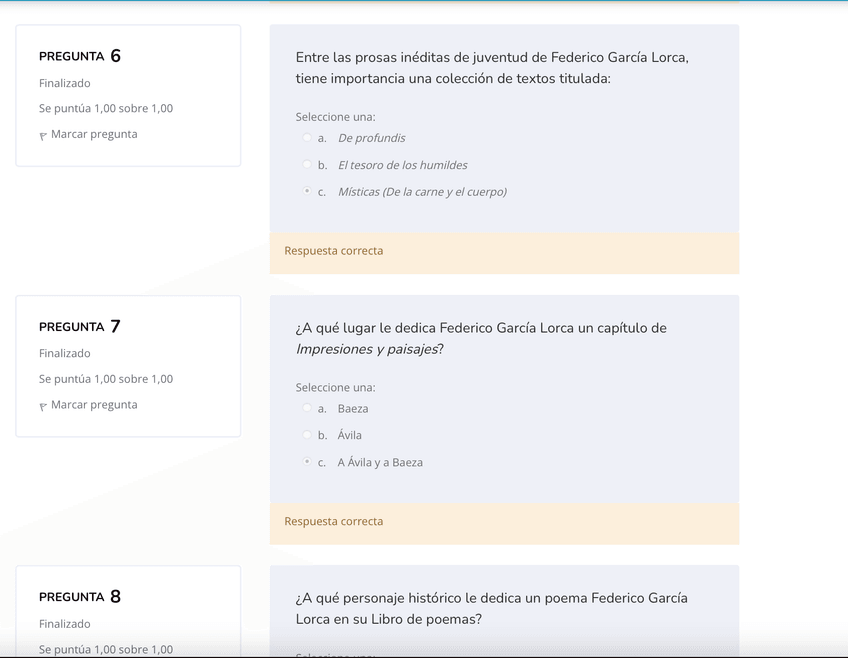848x658 pixels.
Task: Click 'Respuesta correcta' feedback below question 6
Action: pyautogui.click(x=334, y=251)
